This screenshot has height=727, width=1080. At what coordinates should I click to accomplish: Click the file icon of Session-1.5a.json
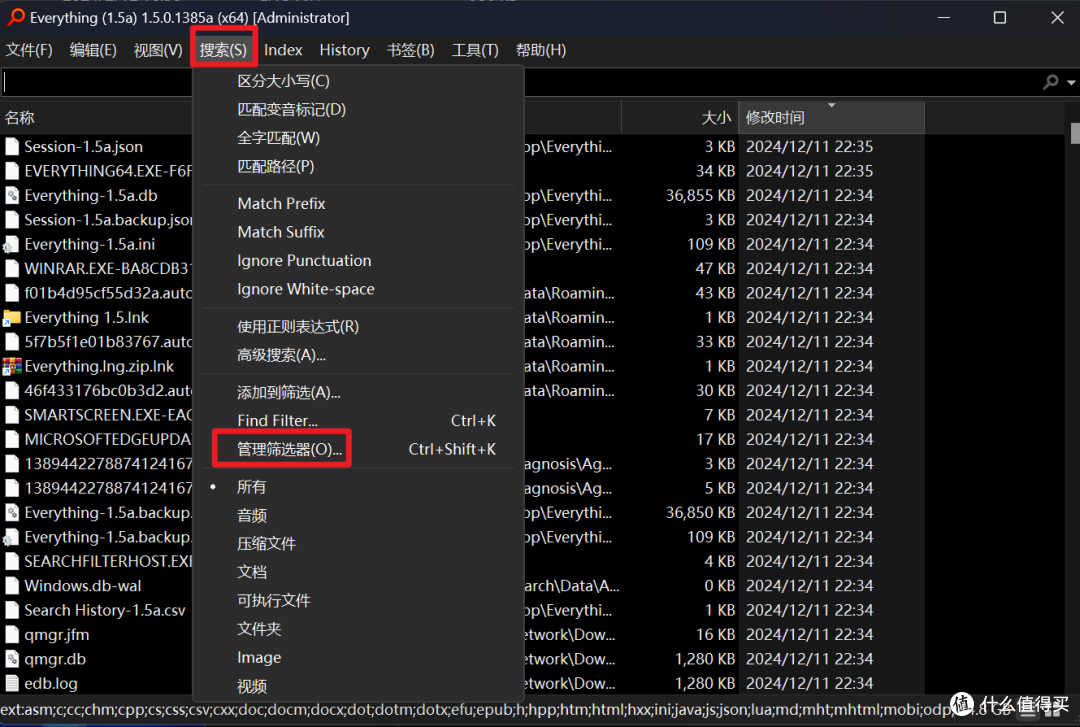click(x=12, y=147)
